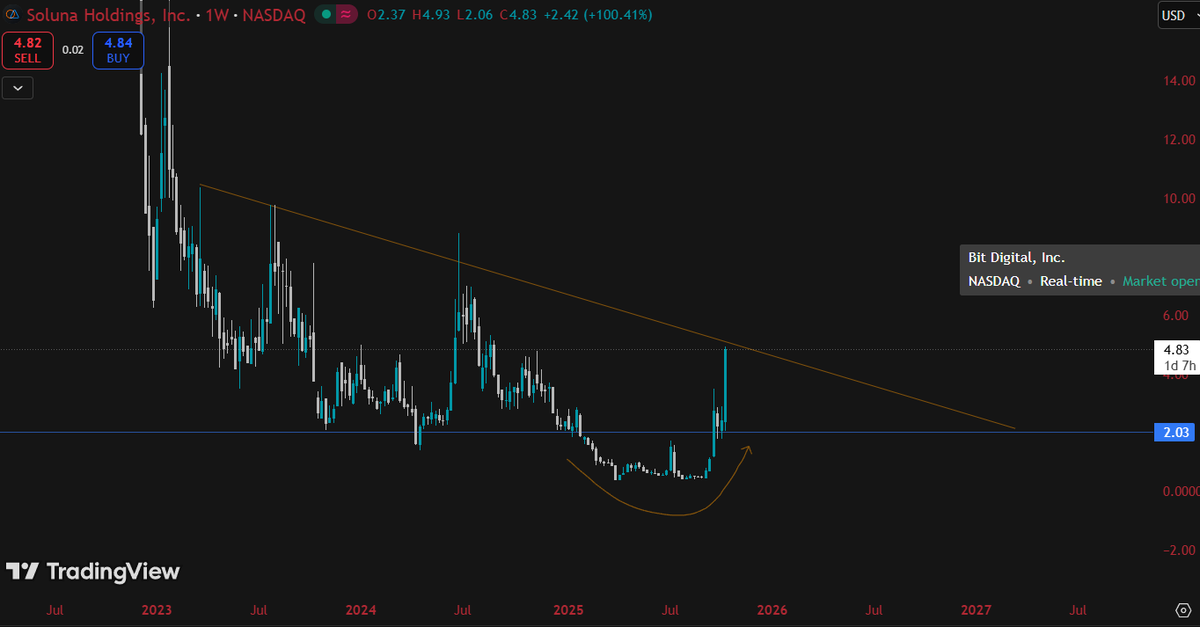Click the 2026 time axis label
1200x627 pixels.
(771, 609)
